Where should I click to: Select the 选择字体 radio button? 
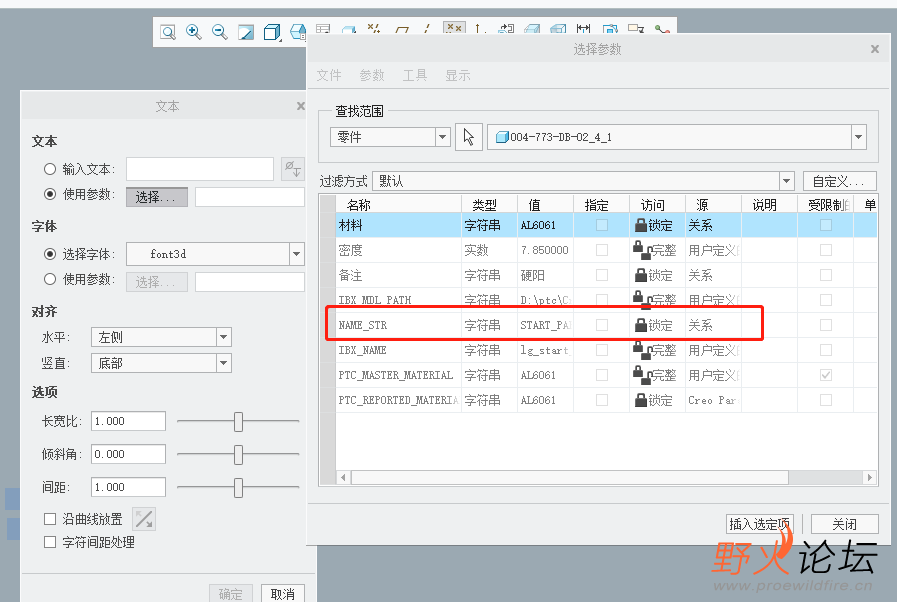click(x=50, y=254)
